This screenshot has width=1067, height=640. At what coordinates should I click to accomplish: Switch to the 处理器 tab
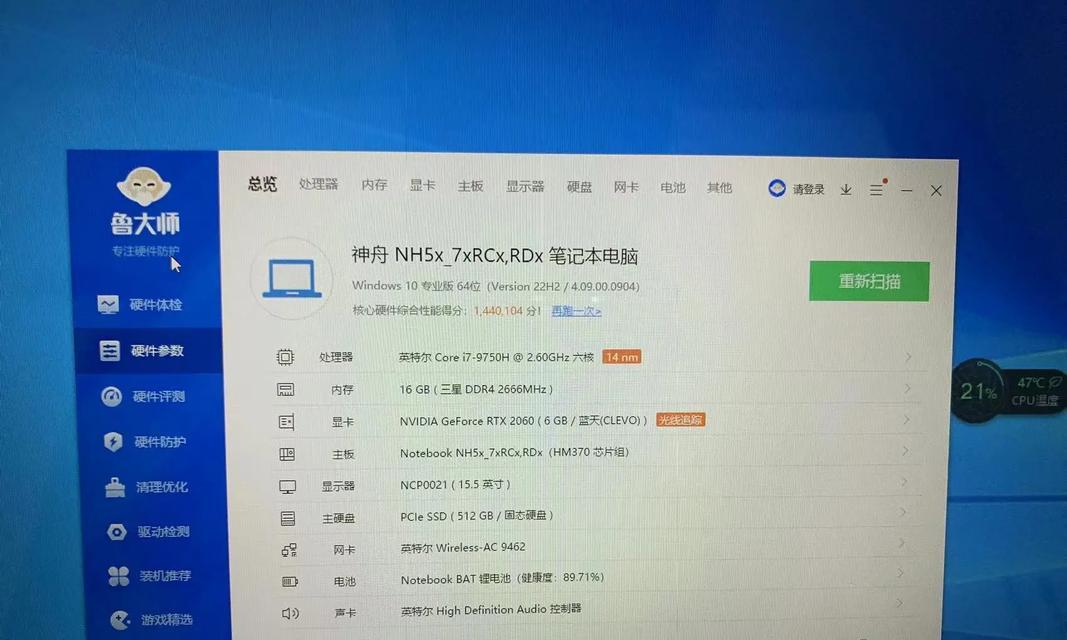point(318,184)
